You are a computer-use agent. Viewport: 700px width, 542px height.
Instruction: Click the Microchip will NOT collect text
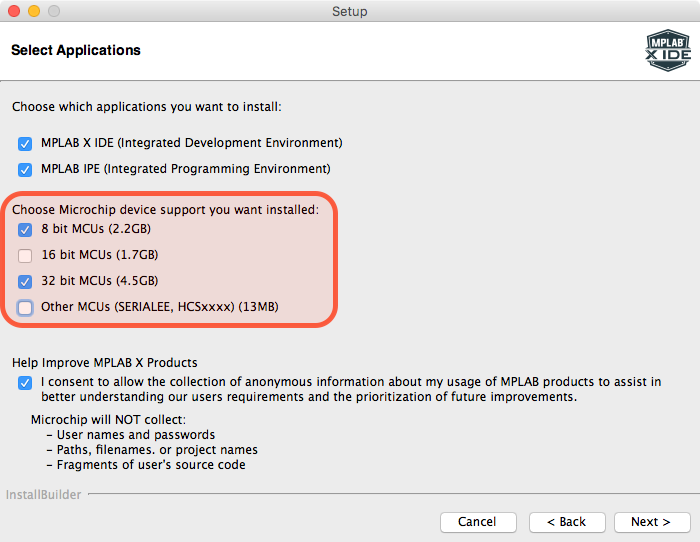coord(109,419)
